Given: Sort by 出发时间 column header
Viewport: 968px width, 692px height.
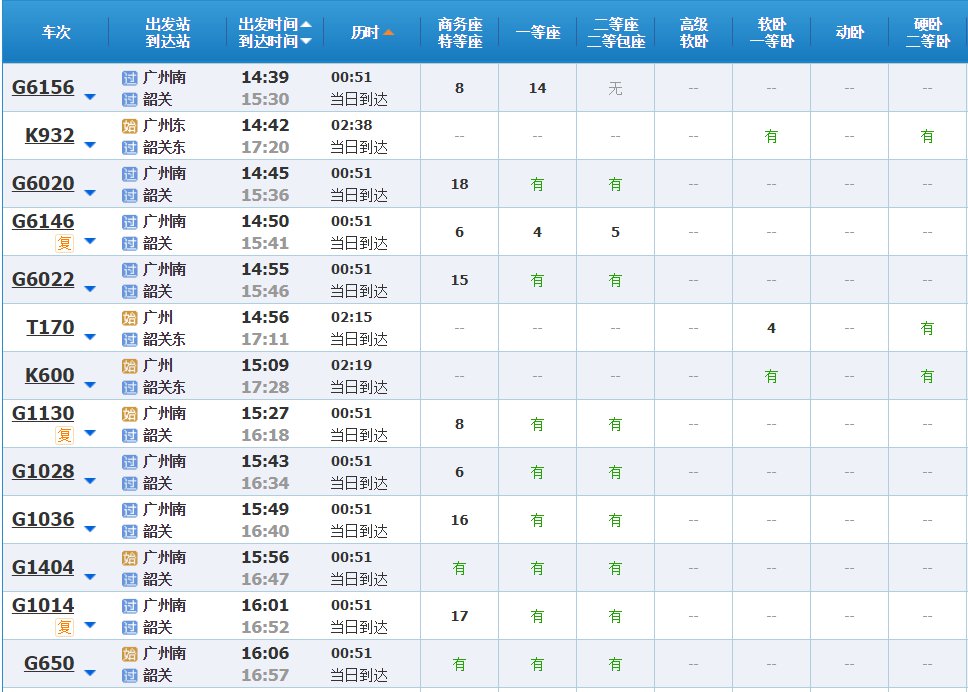Looking at the screenshot, I should [x=275, y=23].
